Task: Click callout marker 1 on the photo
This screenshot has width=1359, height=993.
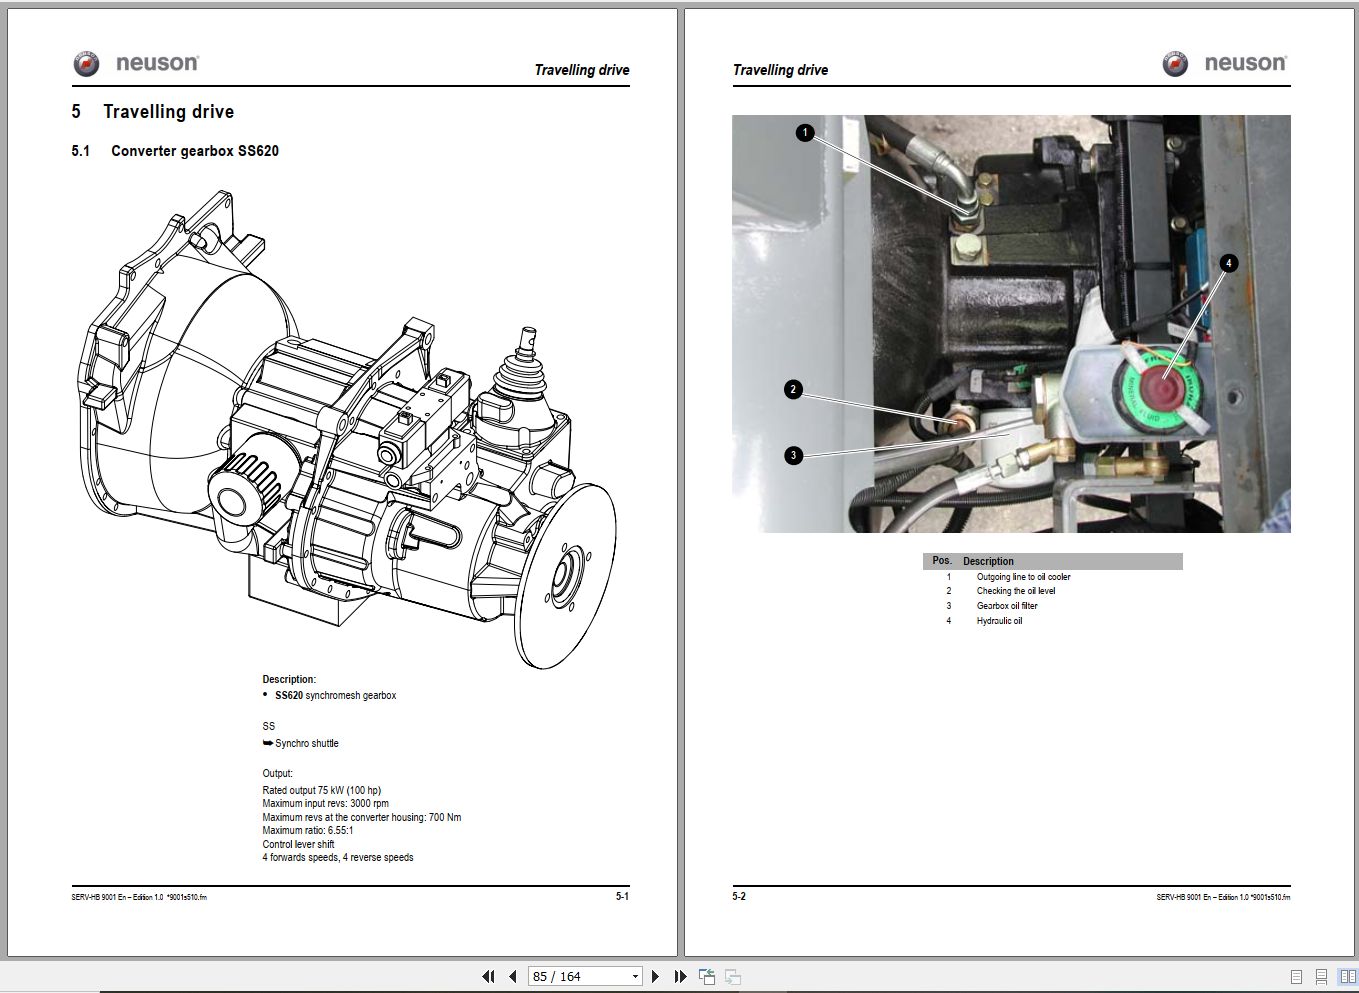Action: pyautogui.click(x=805, y=132)
